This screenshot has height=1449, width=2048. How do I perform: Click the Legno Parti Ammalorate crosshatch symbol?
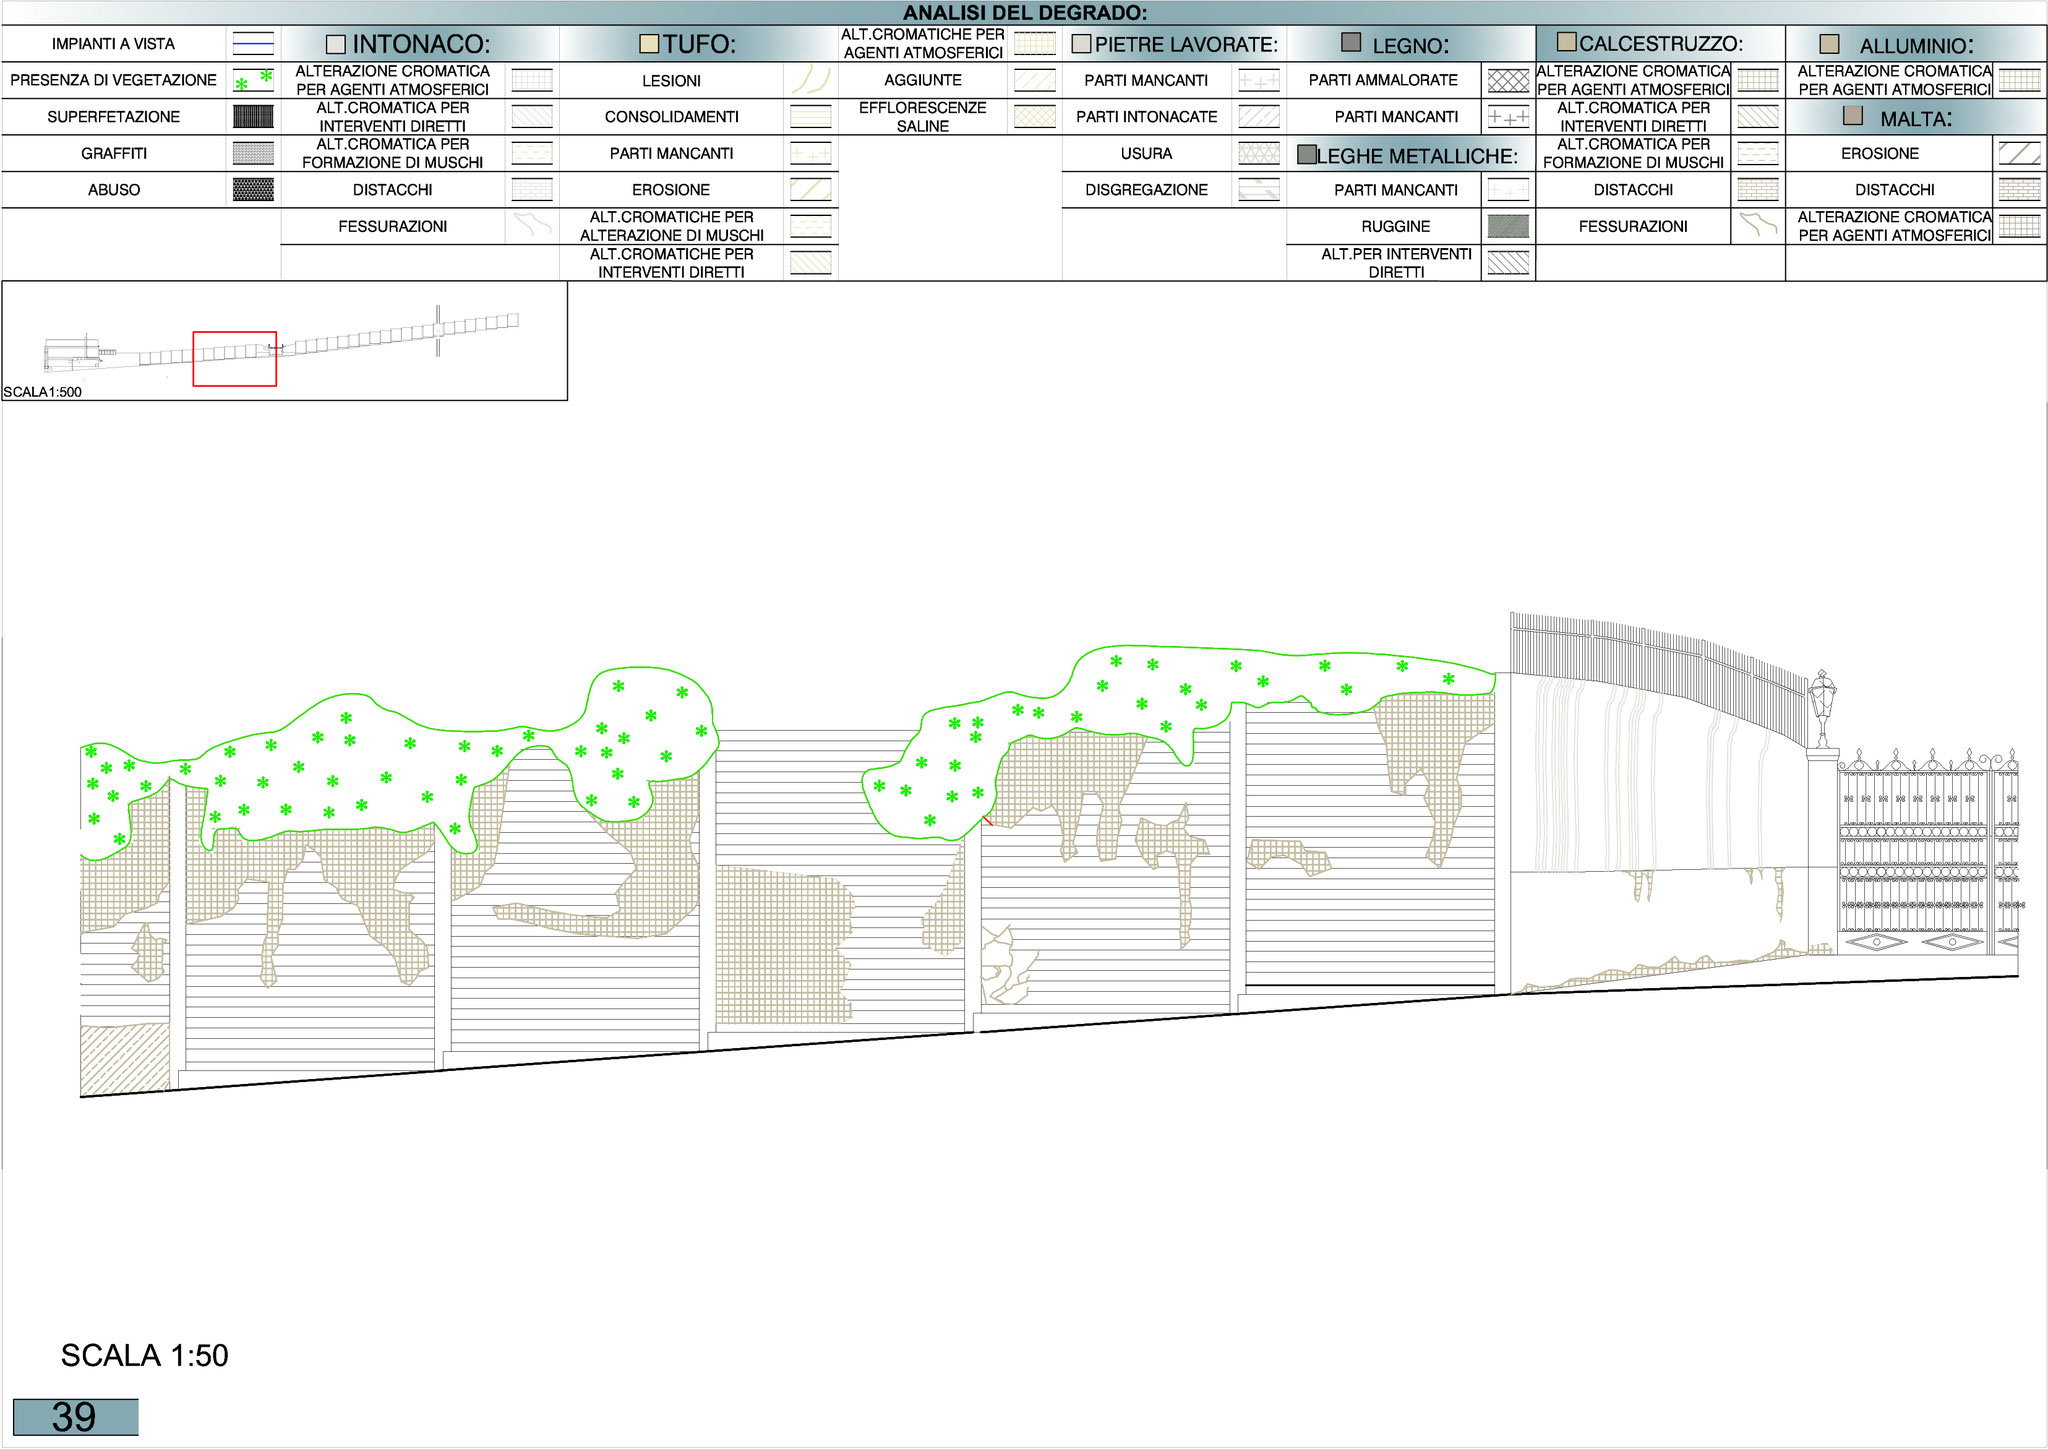tap(1508, 81)
